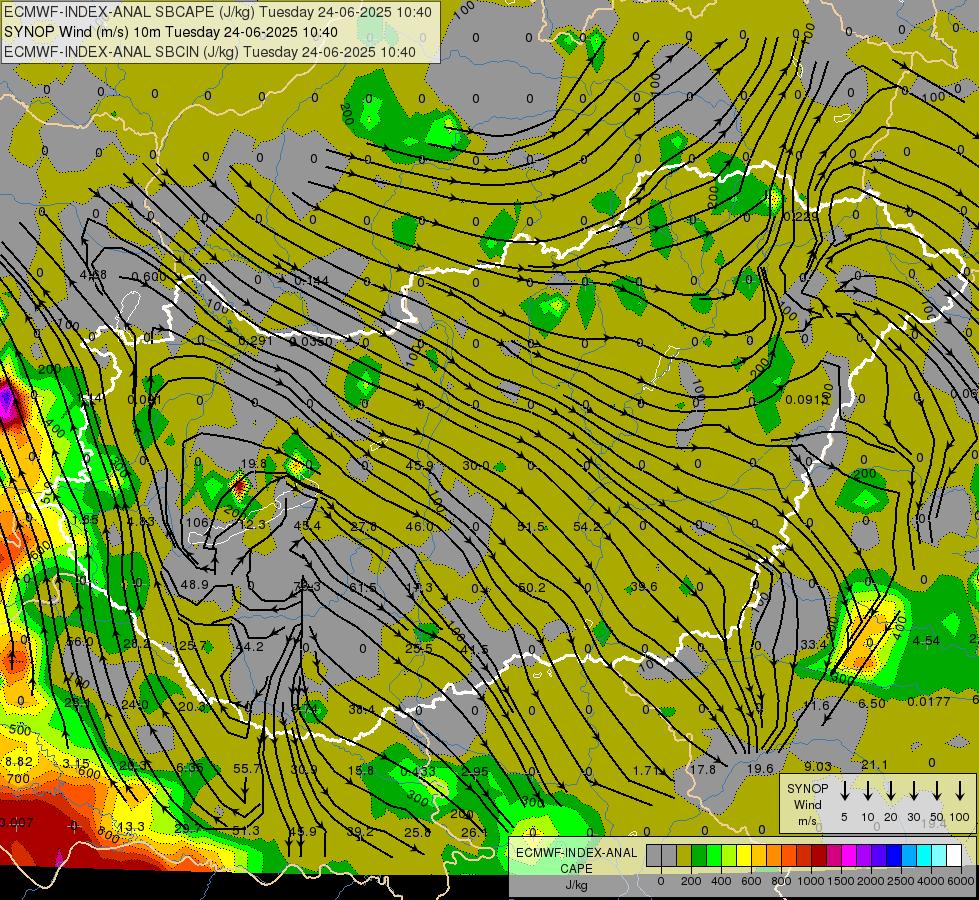Click the map value 0.291
The width and height of the screenshot is (979, 900).
pyautogui.click(x=255, y=341)
